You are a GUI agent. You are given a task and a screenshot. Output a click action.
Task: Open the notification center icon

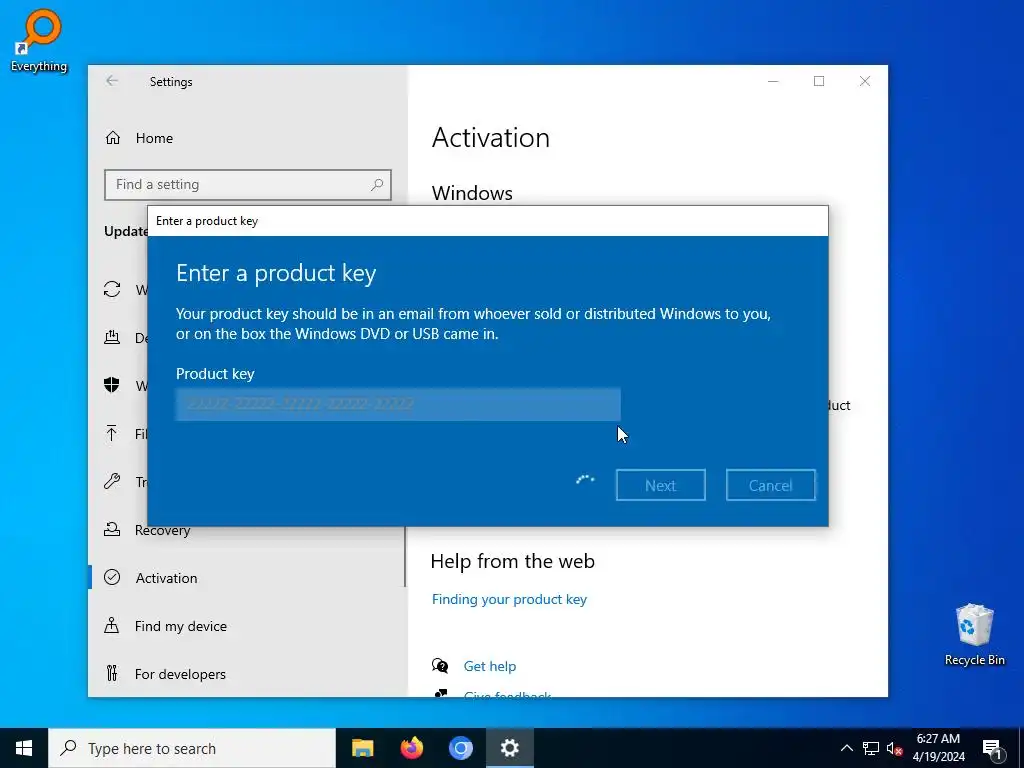click(x=992, y=748)
